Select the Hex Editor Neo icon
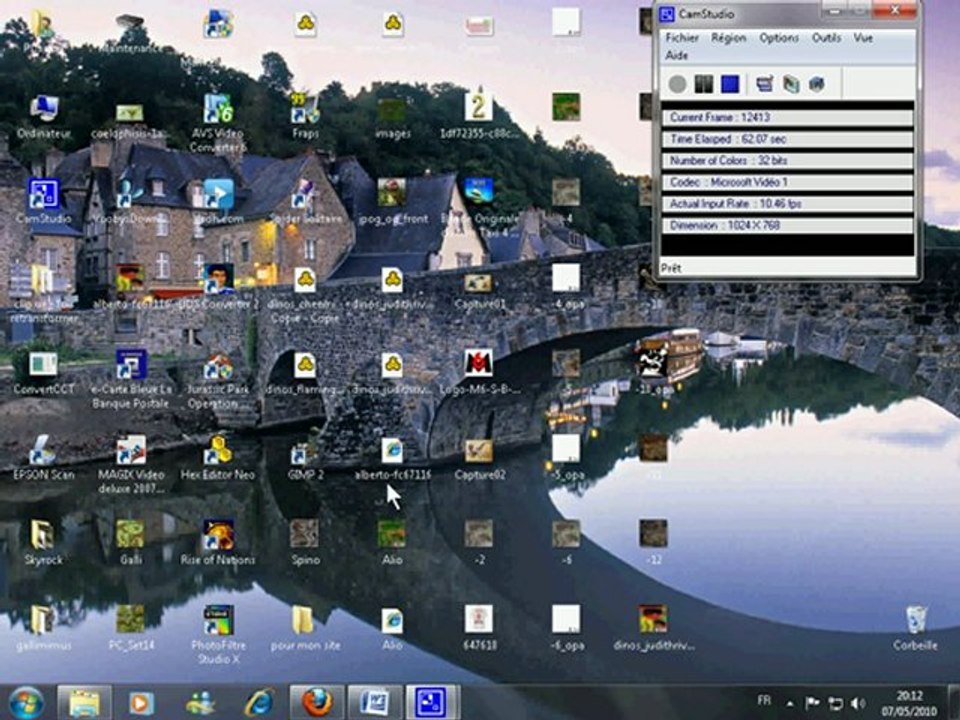This screenshot has width=960, height=720. tap(218, 458)
